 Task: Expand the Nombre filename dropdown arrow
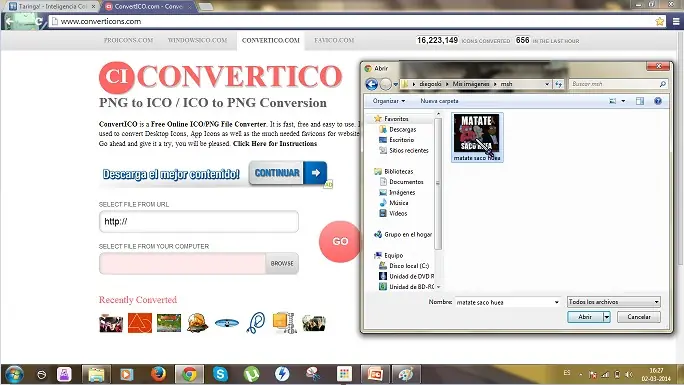pyautogui.click(x=556, y=302)
